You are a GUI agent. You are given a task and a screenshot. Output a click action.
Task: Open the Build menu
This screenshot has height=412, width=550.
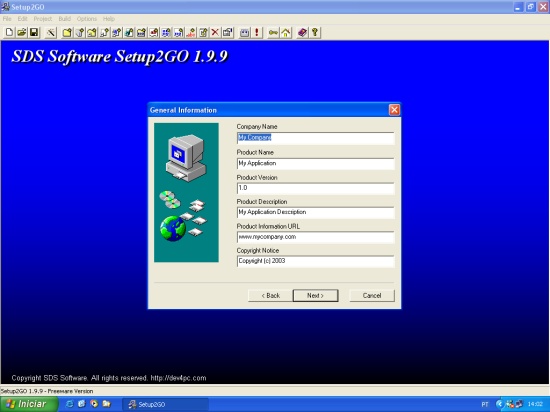coord(65,19)
